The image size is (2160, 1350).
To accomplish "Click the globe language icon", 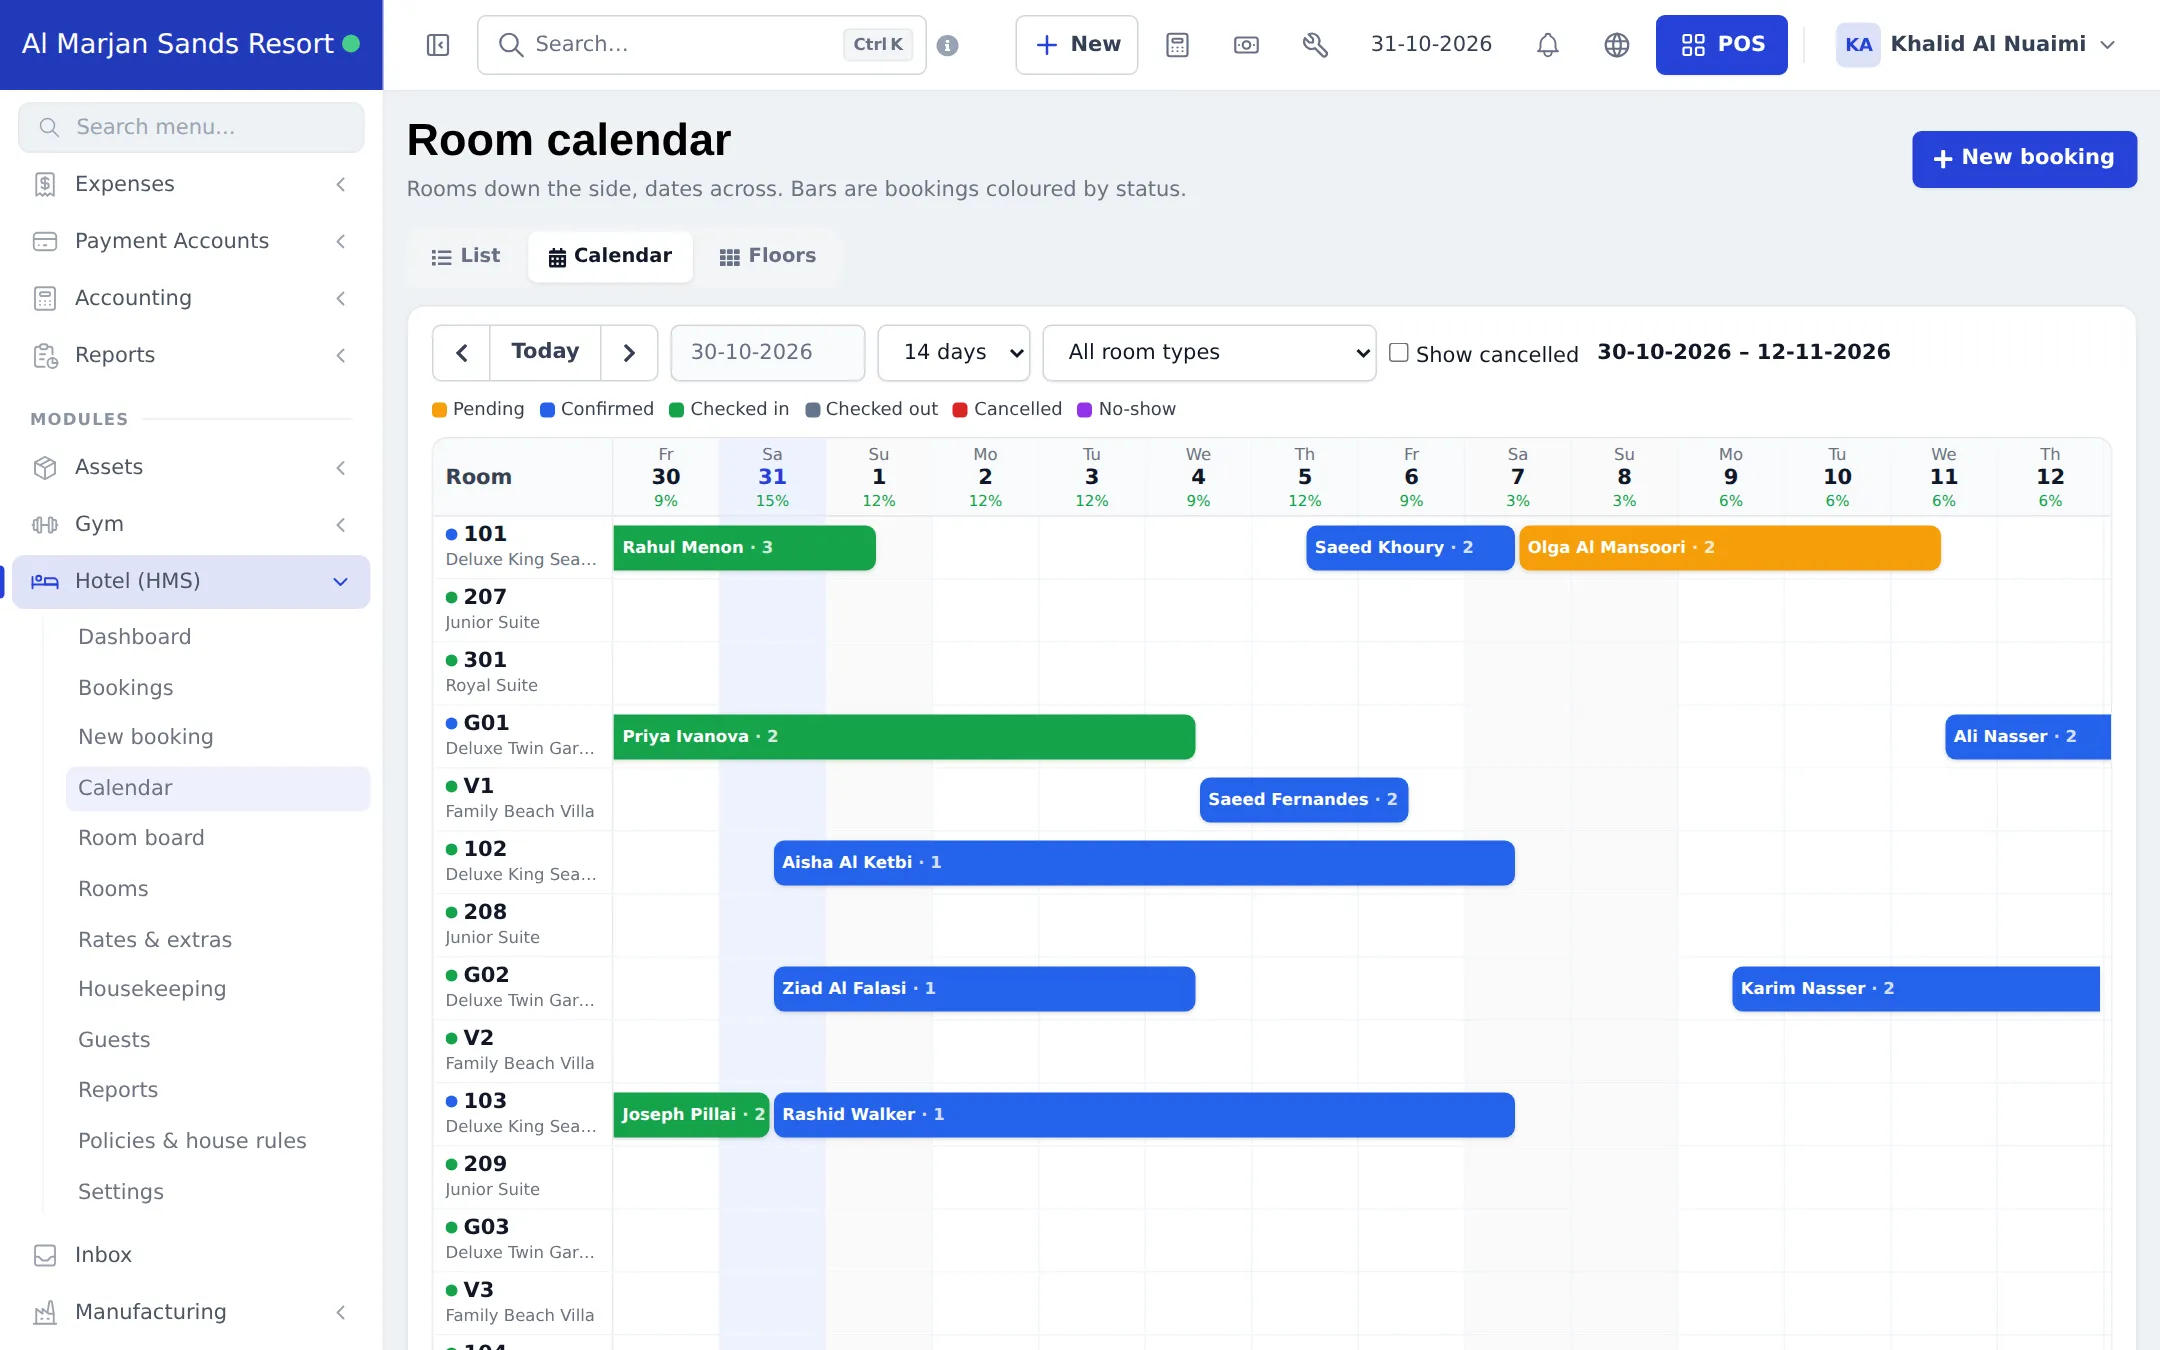I will click(1616, 45).
